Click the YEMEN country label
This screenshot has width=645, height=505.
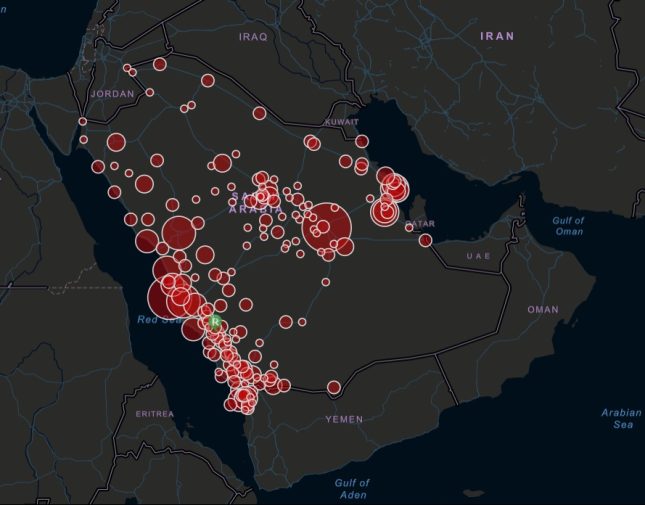pyautogui.click(x=344, y=419)
